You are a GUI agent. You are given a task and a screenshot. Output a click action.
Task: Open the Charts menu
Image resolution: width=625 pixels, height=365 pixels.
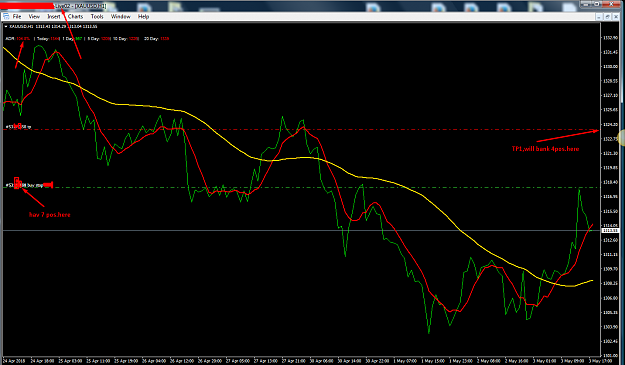point(75,16)
